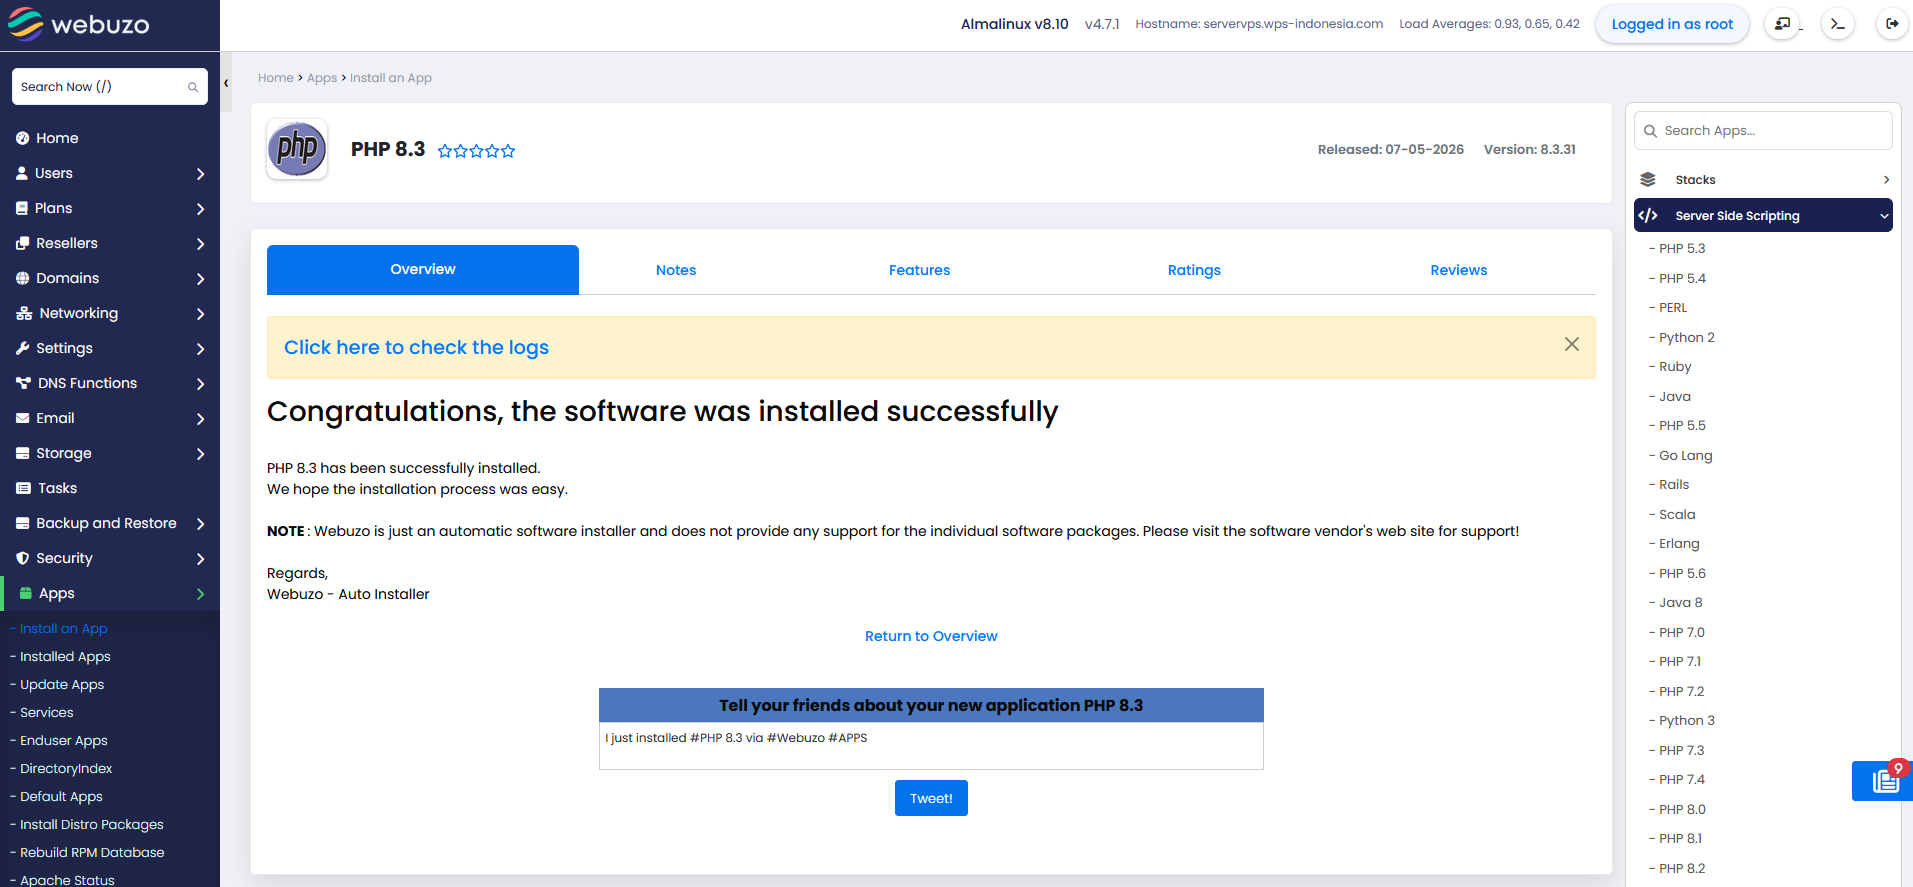Click the Apps breadcrumb link
The height and width of the screenshot is (887, 1913).
322,78
